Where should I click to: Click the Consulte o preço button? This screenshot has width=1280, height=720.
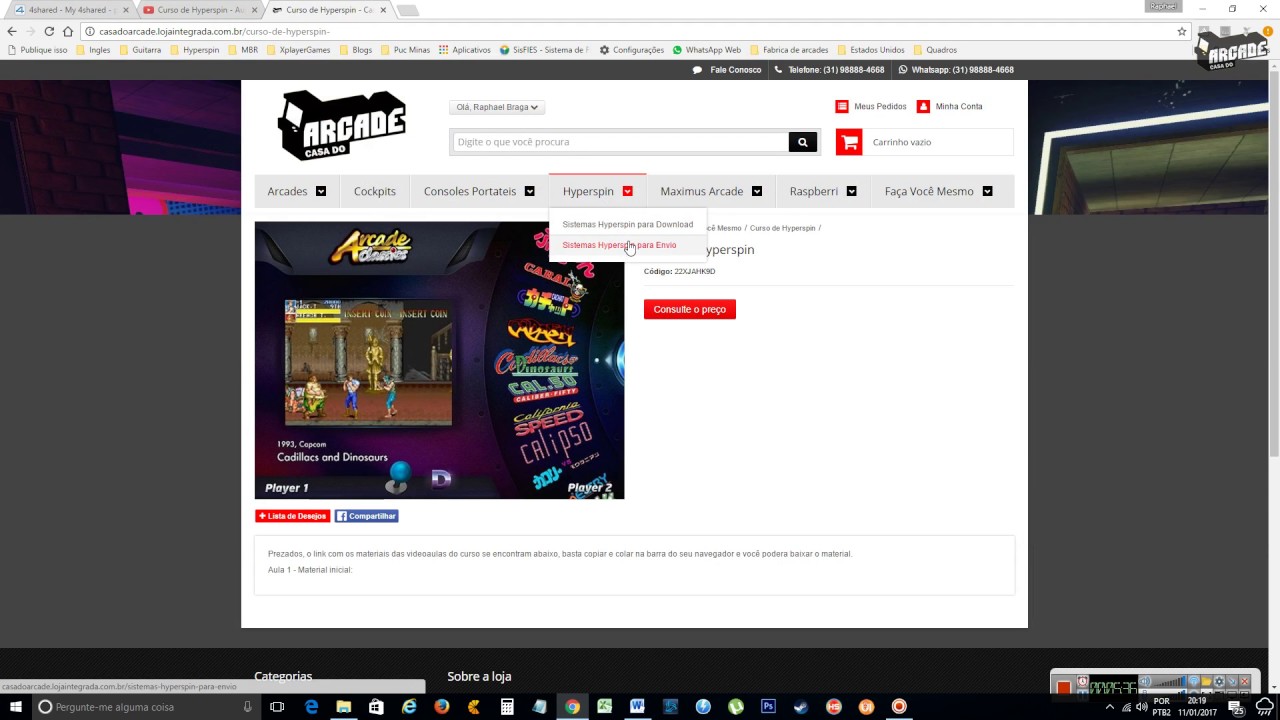[x=690, y=310]
